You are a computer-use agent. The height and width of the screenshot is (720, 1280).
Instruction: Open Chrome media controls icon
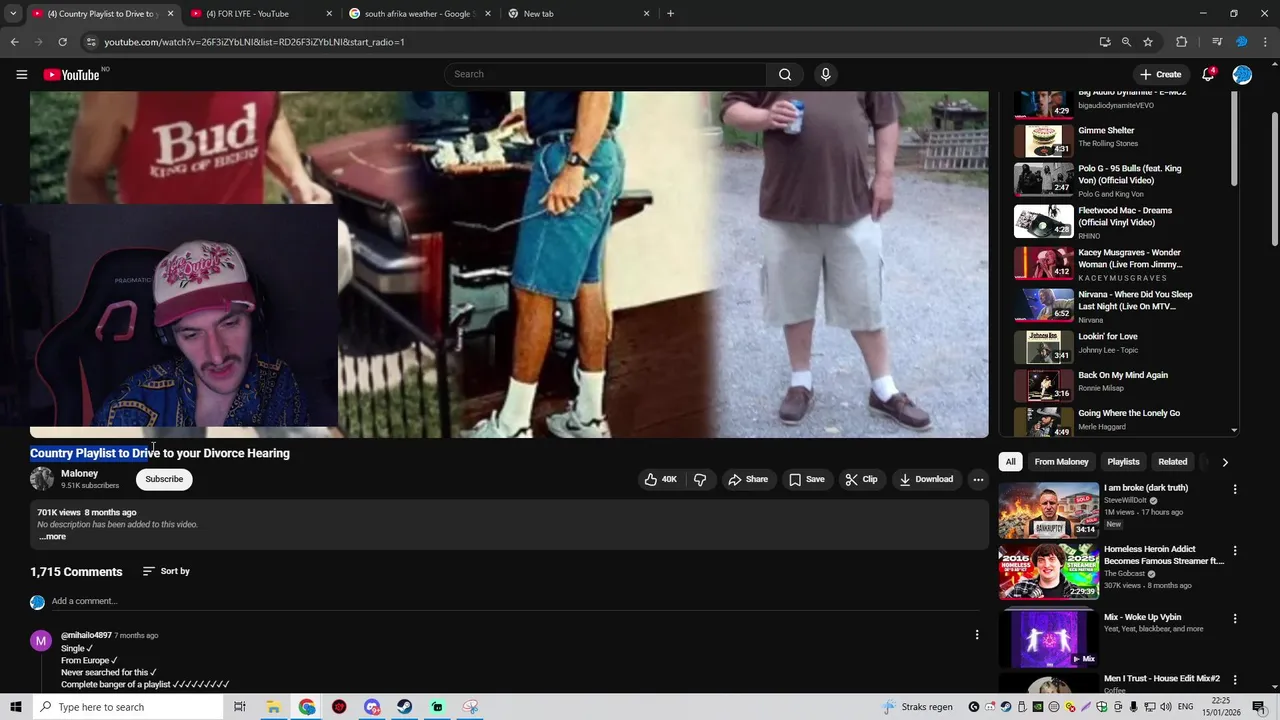tap(1217, 42)
